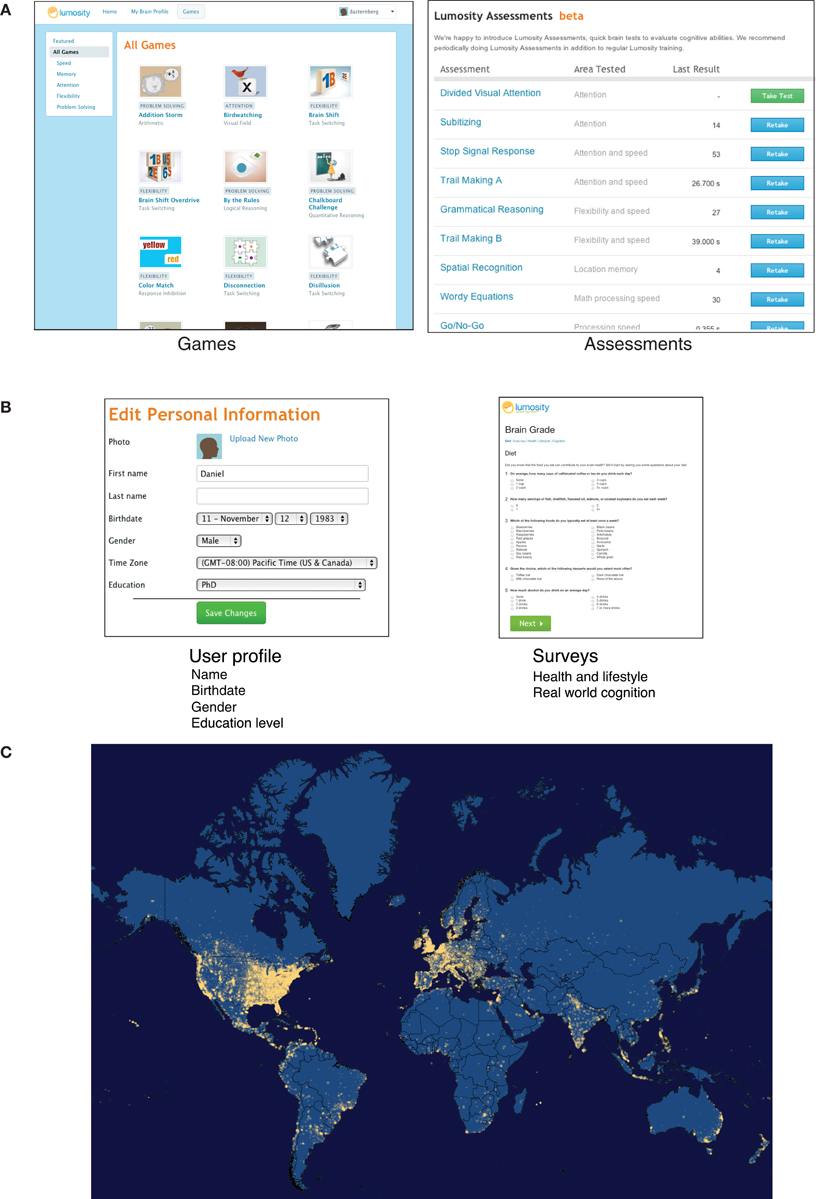Open the Addition Storm game icon
Screen dimensions: 816x1199
tap(160, 82)
